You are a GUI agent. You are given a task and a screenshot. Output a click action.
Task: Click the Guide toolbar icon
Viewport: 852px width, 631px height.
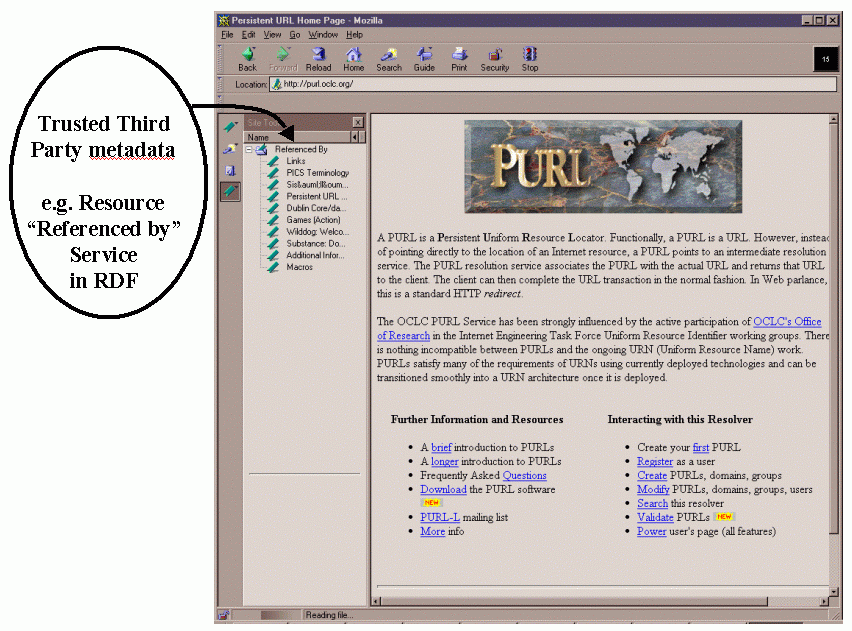pos(424,58)
